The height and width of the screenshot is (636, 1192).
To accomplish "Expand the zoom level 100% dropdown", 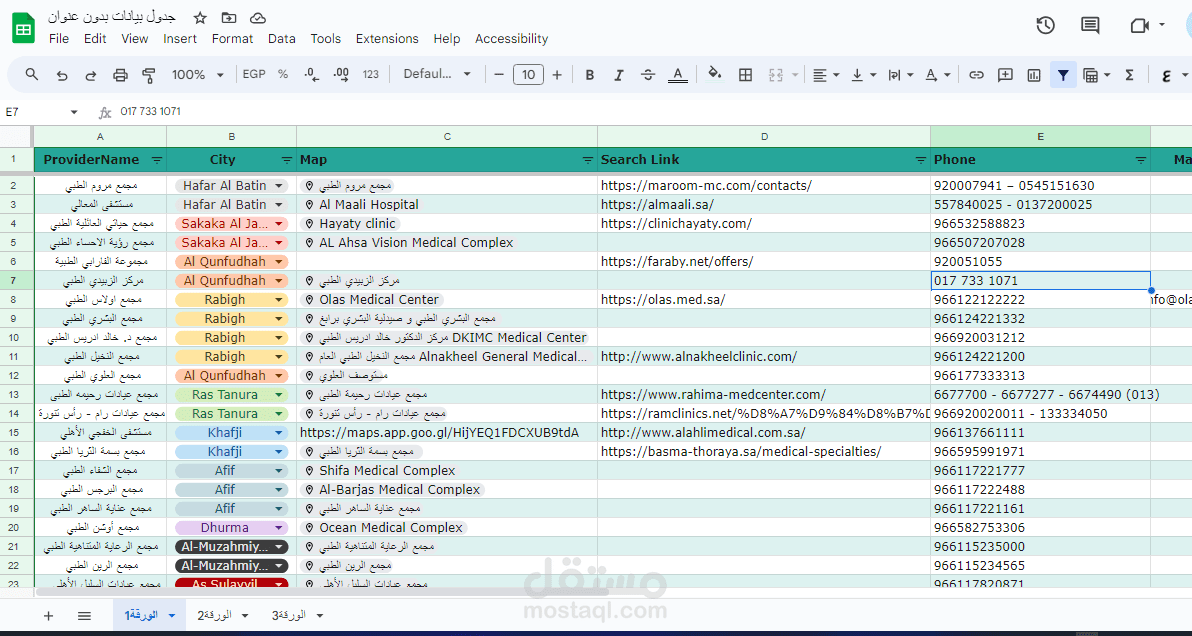I will [x=196, y=75].
